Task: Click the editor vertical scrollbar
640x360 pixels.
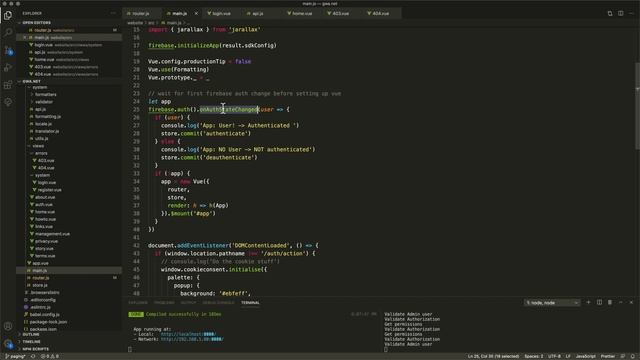Action: 637,106
